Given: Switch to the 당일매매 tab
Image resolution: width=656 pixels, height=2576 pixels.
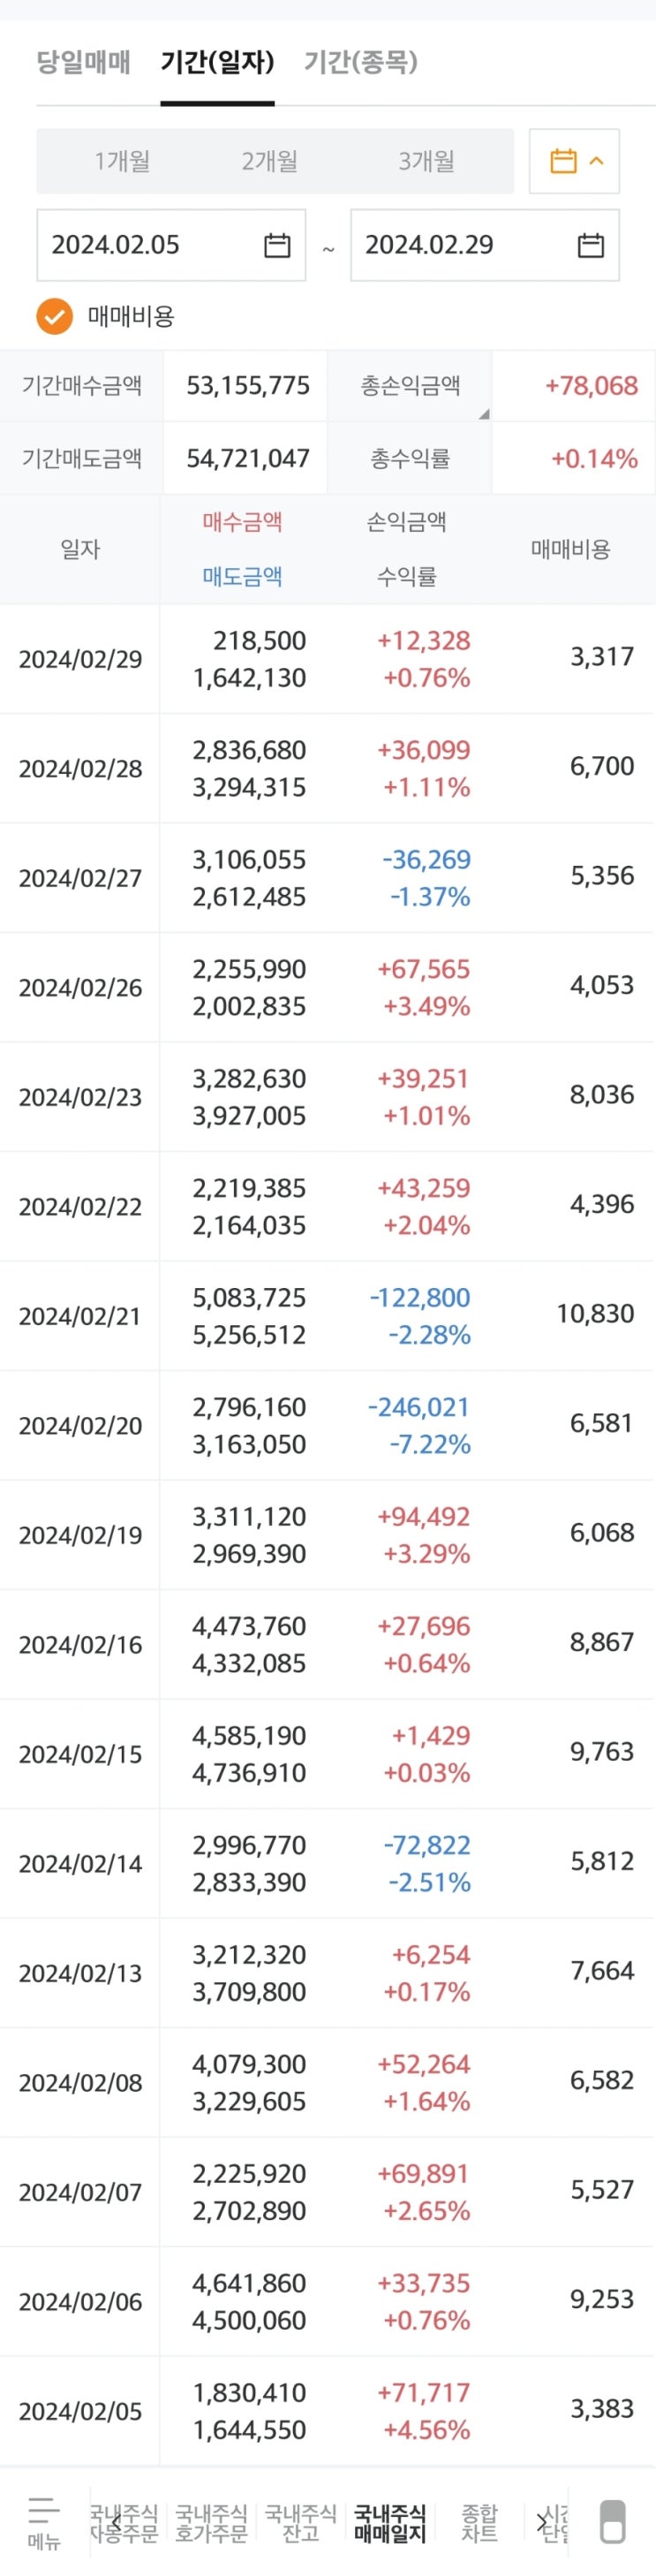Looking at the screenshot, I should pyautogui.click(x=84, y=62).
